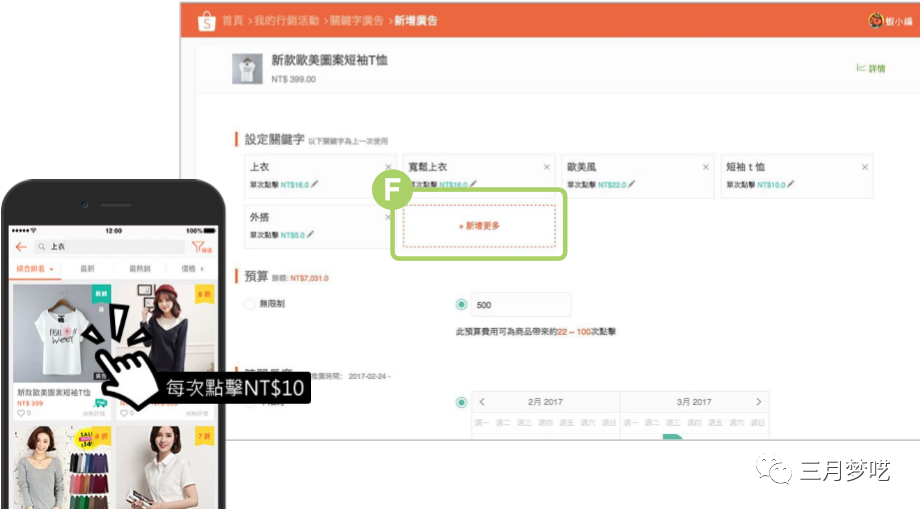Open 關鍵字廣告 breadcrumb

coord(356,21)
